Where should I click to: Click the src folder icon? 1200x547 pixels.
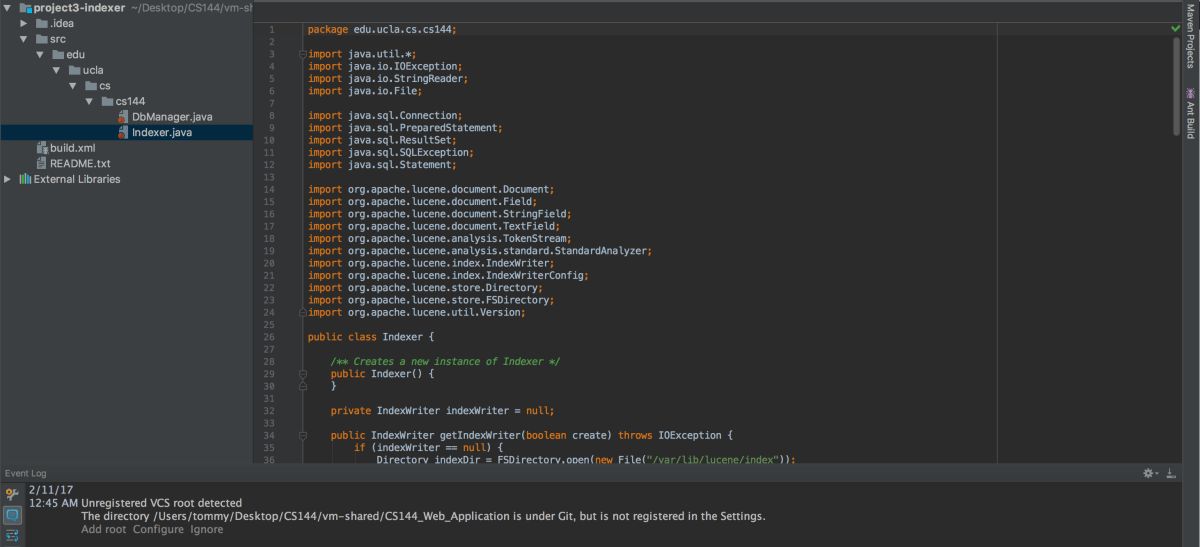(x=41, y=39)
